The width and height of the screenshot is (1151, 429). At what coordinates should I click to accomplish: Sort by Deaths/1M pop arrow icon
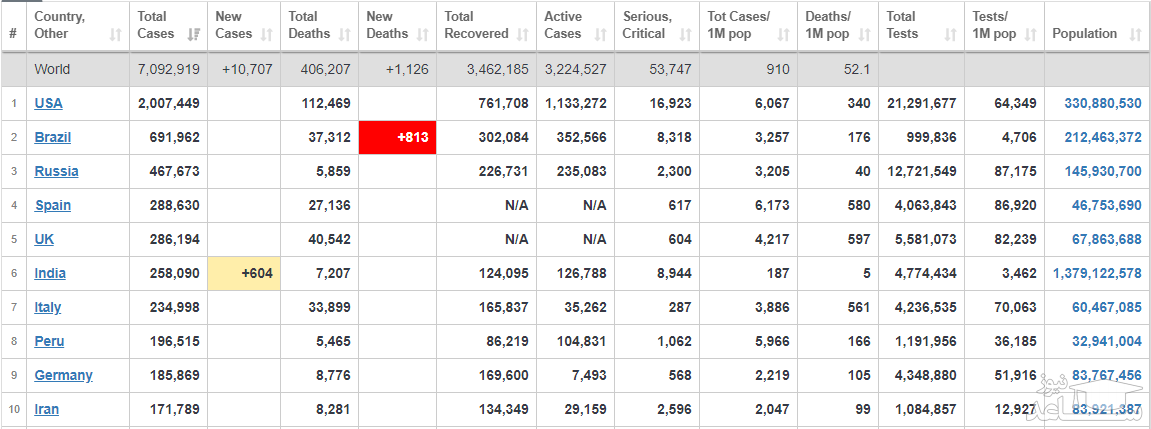tap(864, 34)
